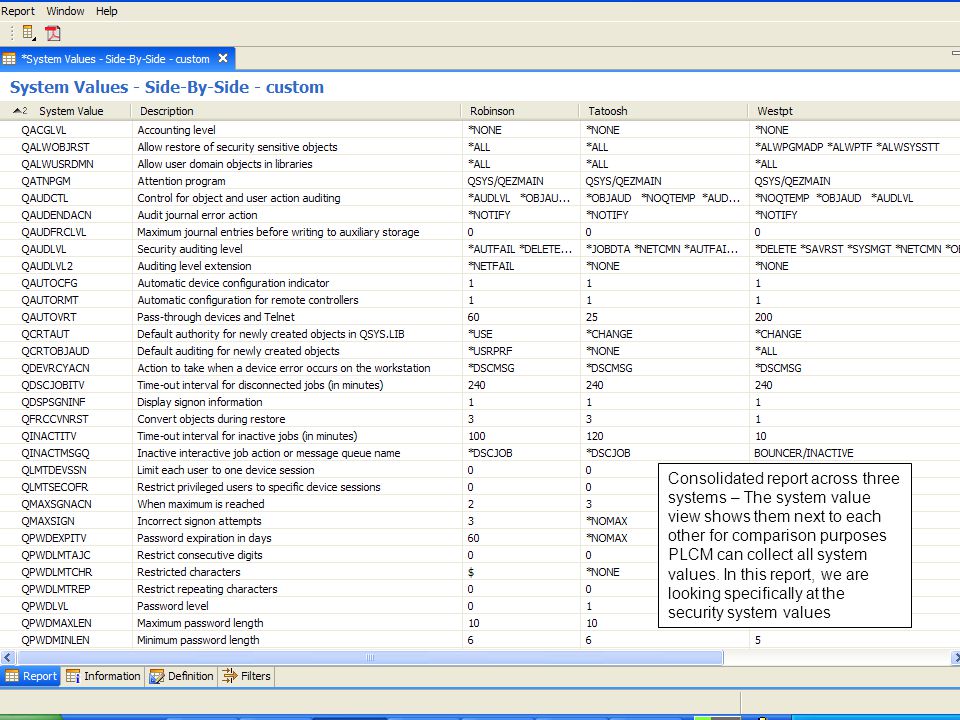
Task: Switch to the Filters bottom tab
Action: (247, 676)
